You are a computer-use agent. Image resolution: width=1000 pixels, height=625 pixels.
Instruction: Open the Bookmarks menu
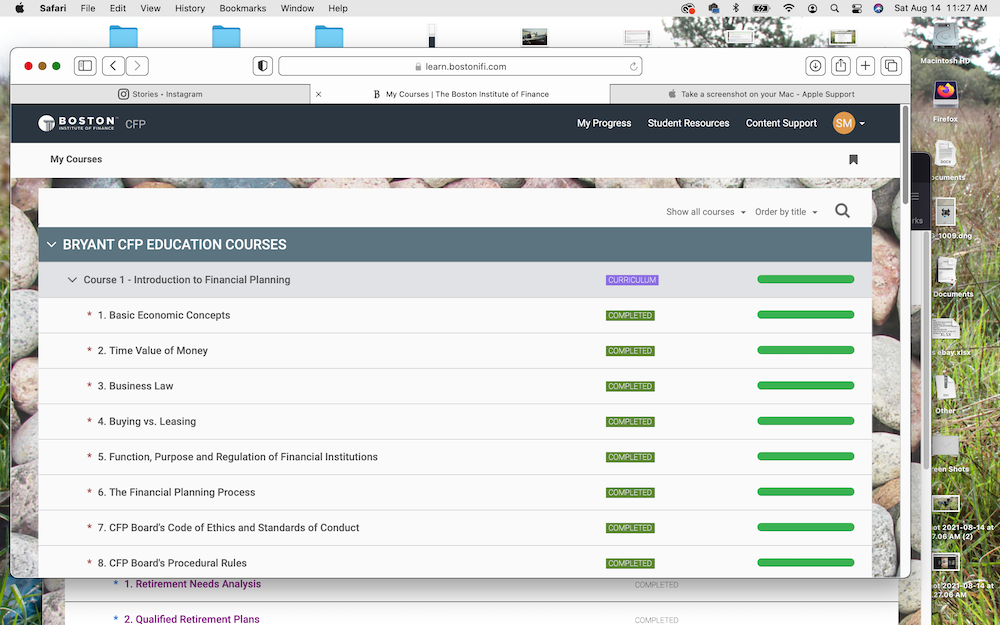pyautogui.click(x=242, y=8)
